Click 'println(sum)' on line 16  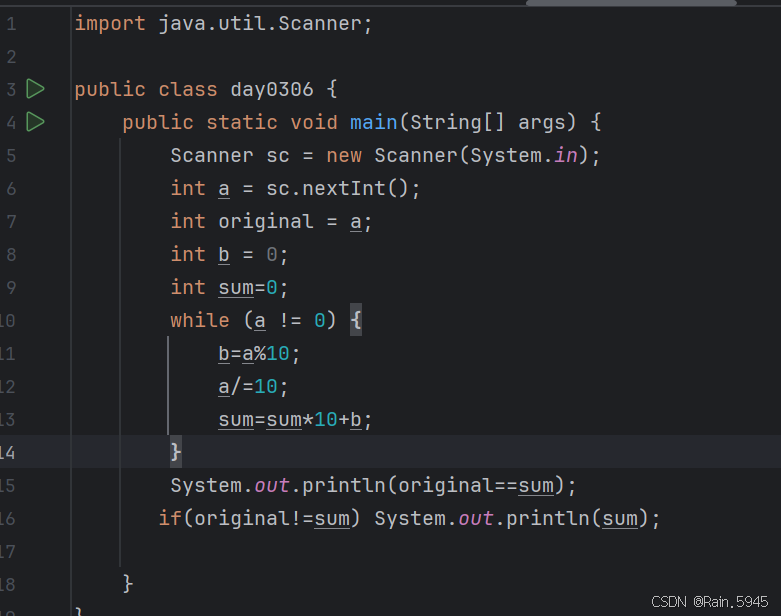tap(577, 518)
